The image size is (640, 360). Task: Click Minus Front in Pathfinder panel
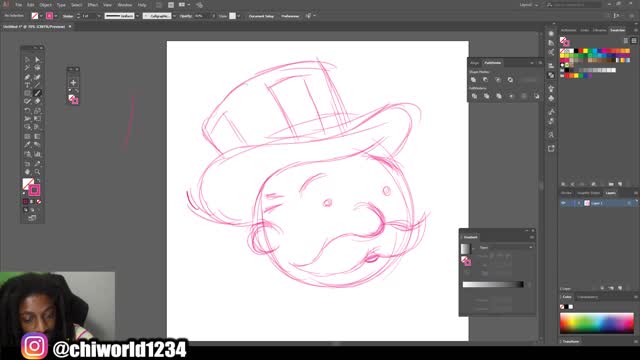[x=486, y=80]
